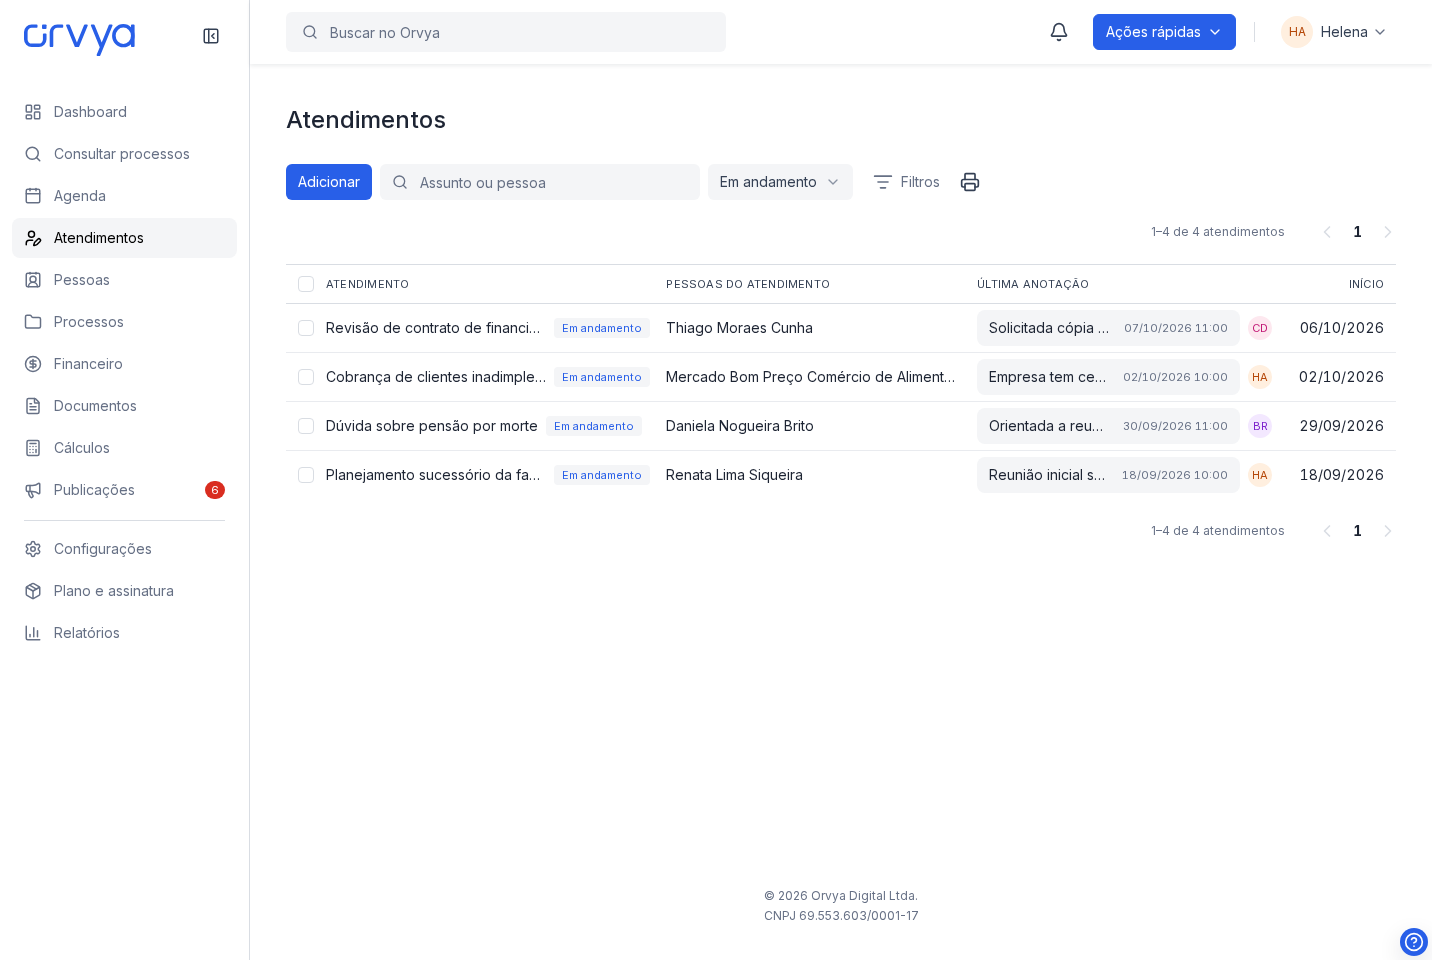The height and width of the screenshot is (960, 1440).
Task: Check the Dúvida sobre pensão row checkbox
Action: click(x=306, y=426)
